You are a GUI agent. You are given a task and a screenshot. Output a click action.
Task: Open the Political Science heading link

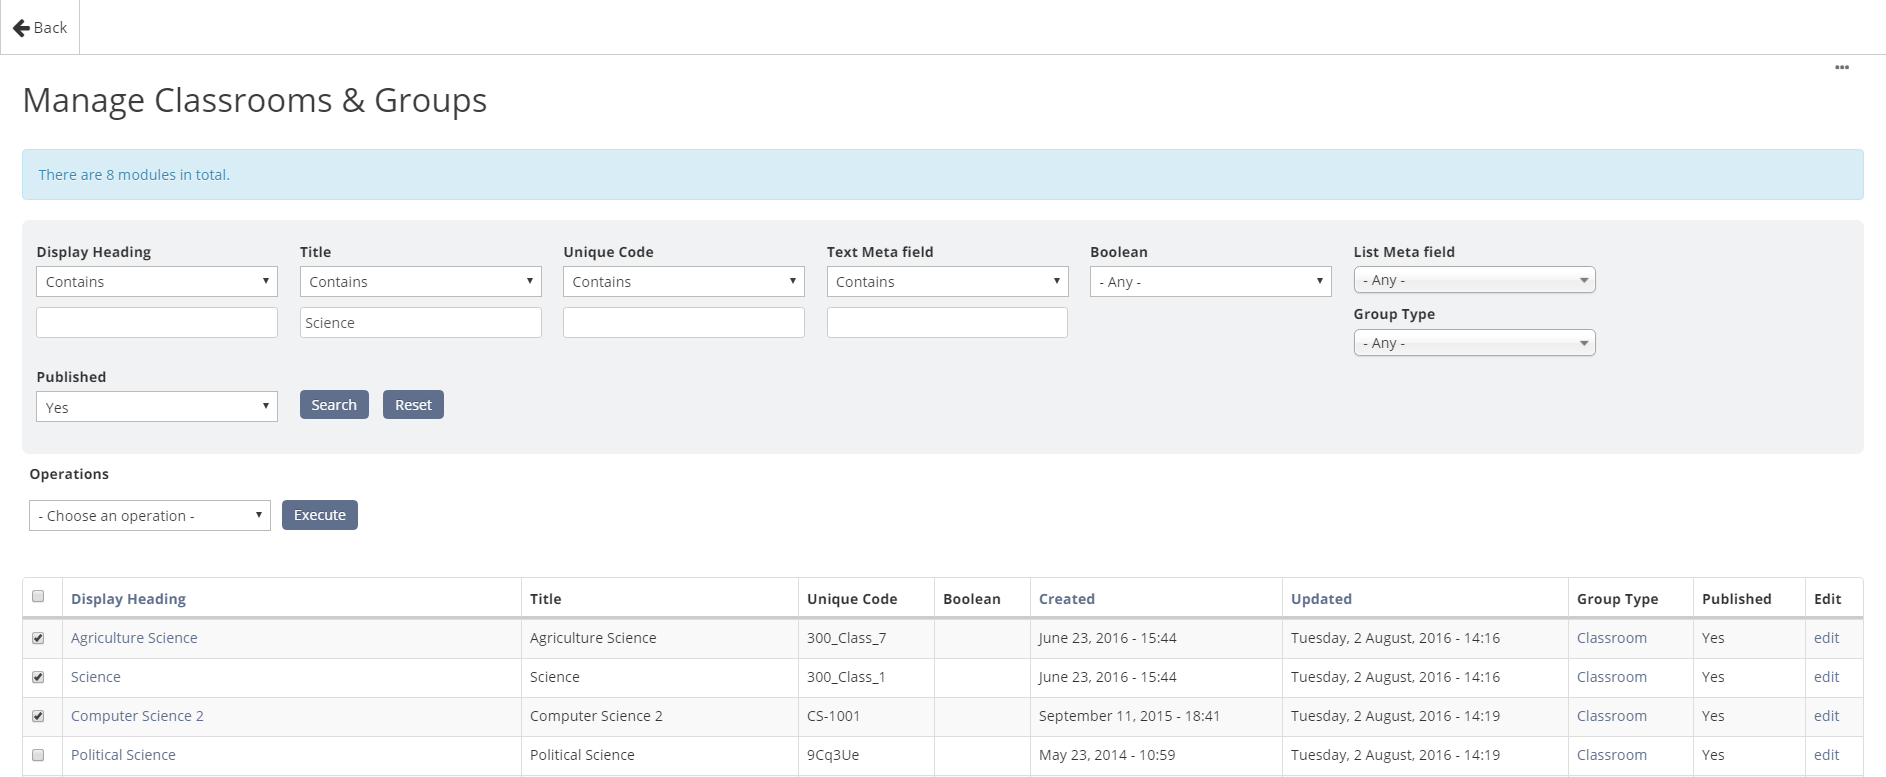[123, 755]
